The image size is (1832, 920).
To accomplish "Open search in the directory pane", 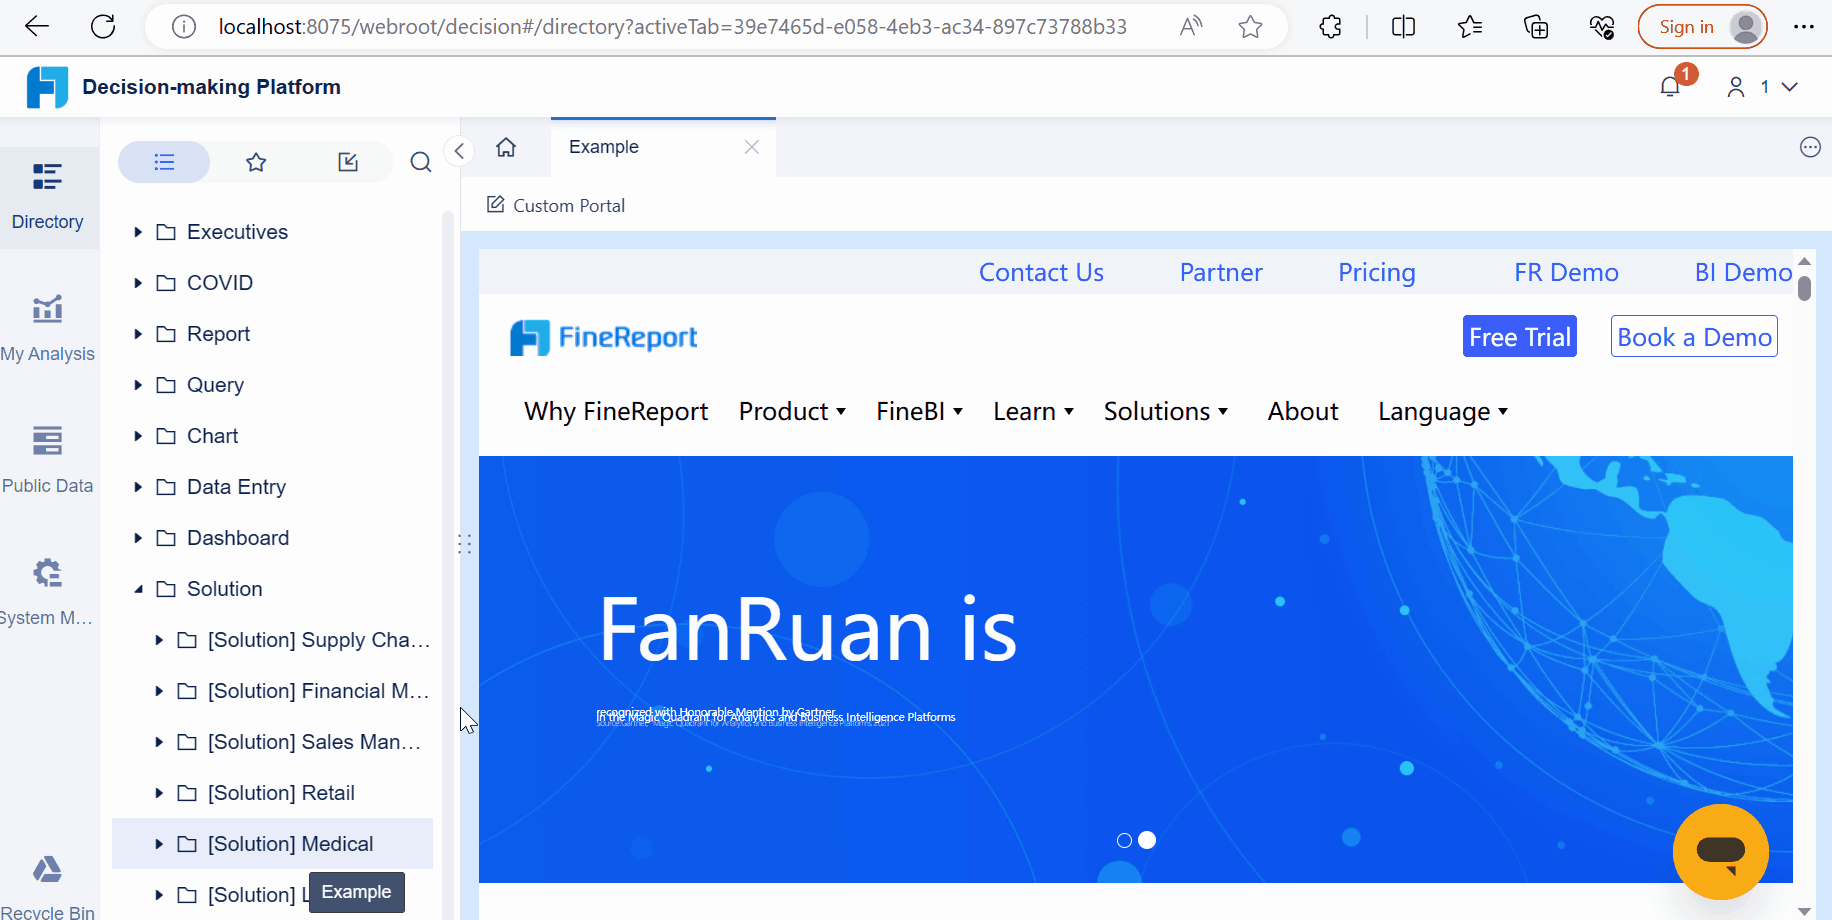I will pyautogui.click(x=420, y=161).
